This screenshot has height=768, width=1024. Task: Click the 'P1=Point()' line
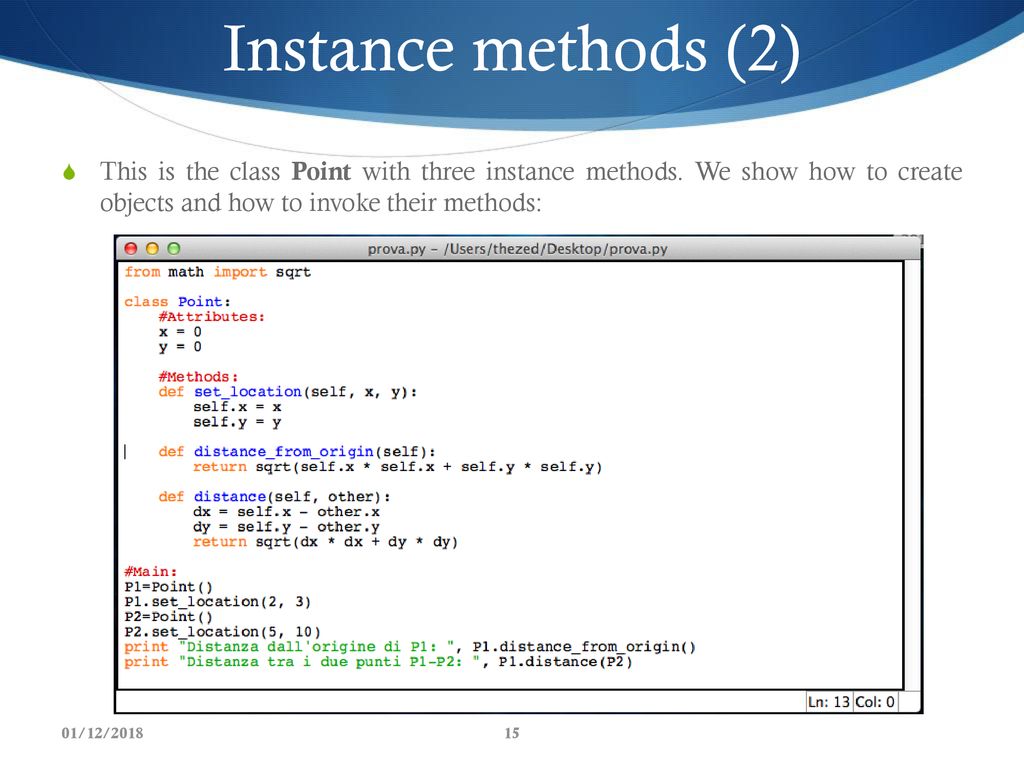point(168,587)
